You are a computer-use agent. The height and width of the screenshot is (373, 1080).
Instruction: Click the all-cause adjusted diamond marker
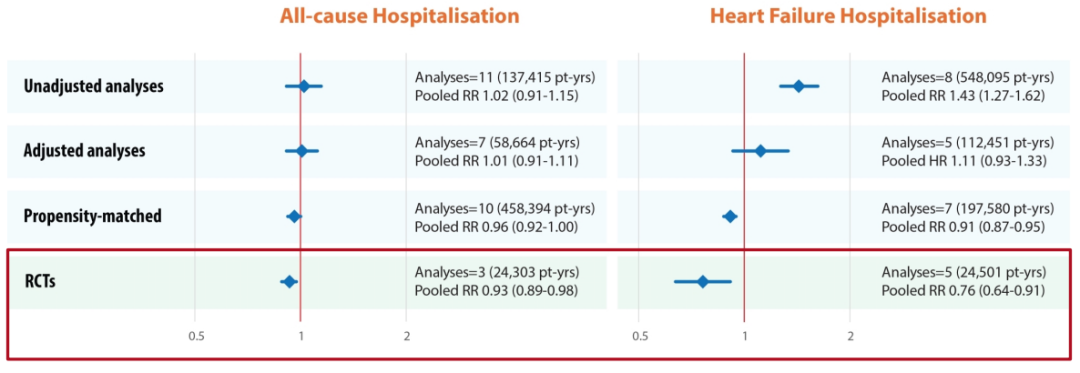[302, 151]
